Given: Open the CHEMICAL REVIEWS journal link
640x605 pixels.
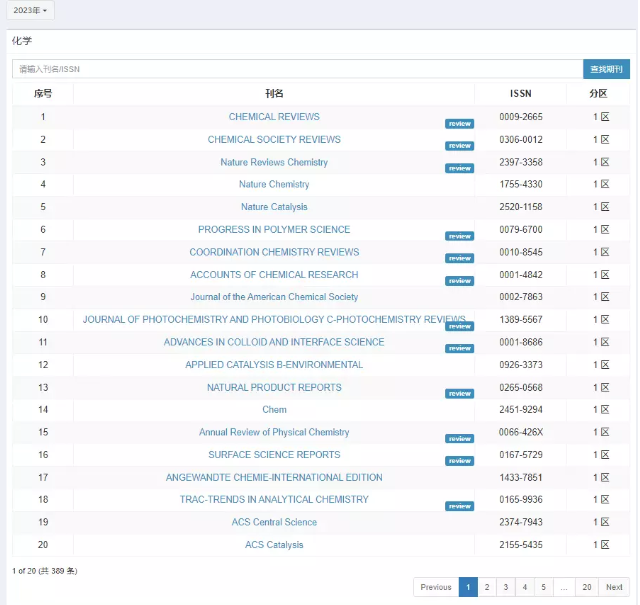Looking at the screenshot, I should click(274, 117).
